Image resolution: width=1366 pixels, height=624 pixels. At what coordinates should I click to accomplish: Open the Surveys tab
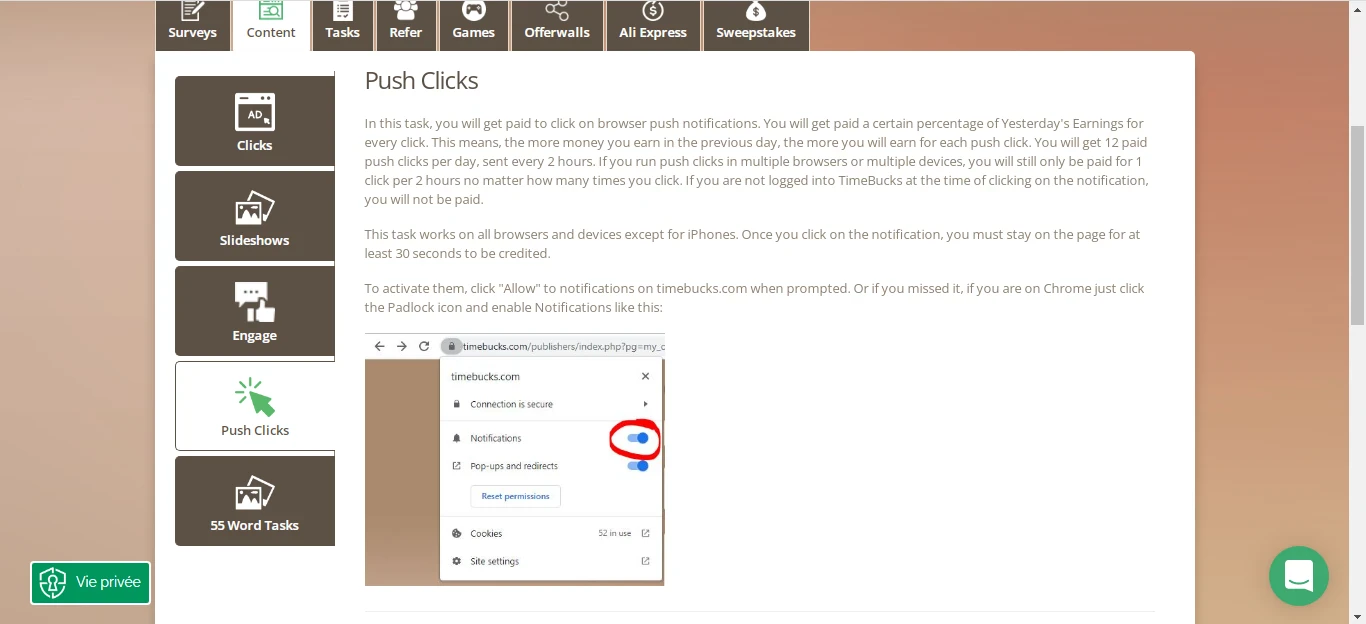pyautogui.click(x=193, y=25)
